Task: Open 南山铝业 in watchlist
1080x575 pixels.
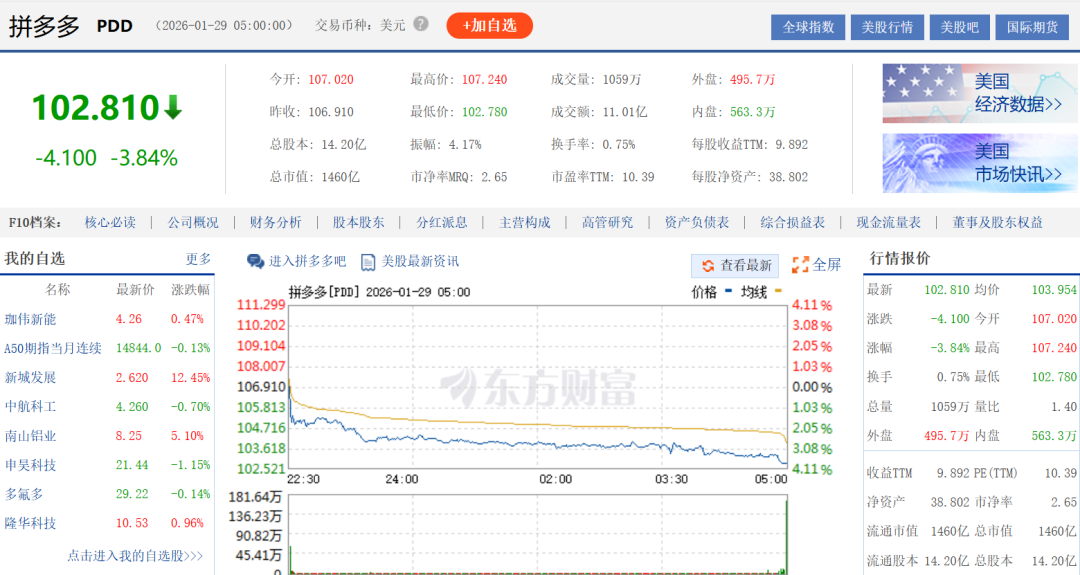Action: (30, 436)
